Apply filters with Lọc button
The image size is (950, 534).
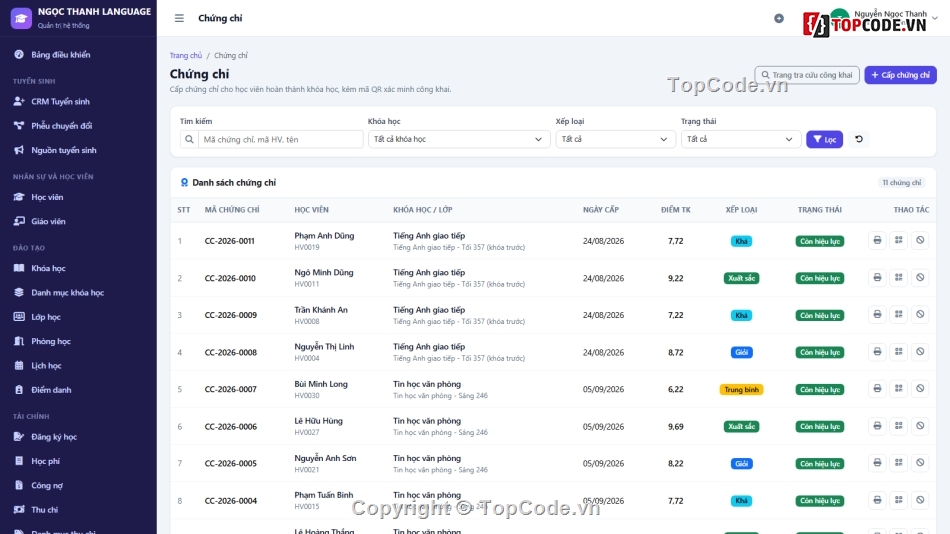click(824, 139)
